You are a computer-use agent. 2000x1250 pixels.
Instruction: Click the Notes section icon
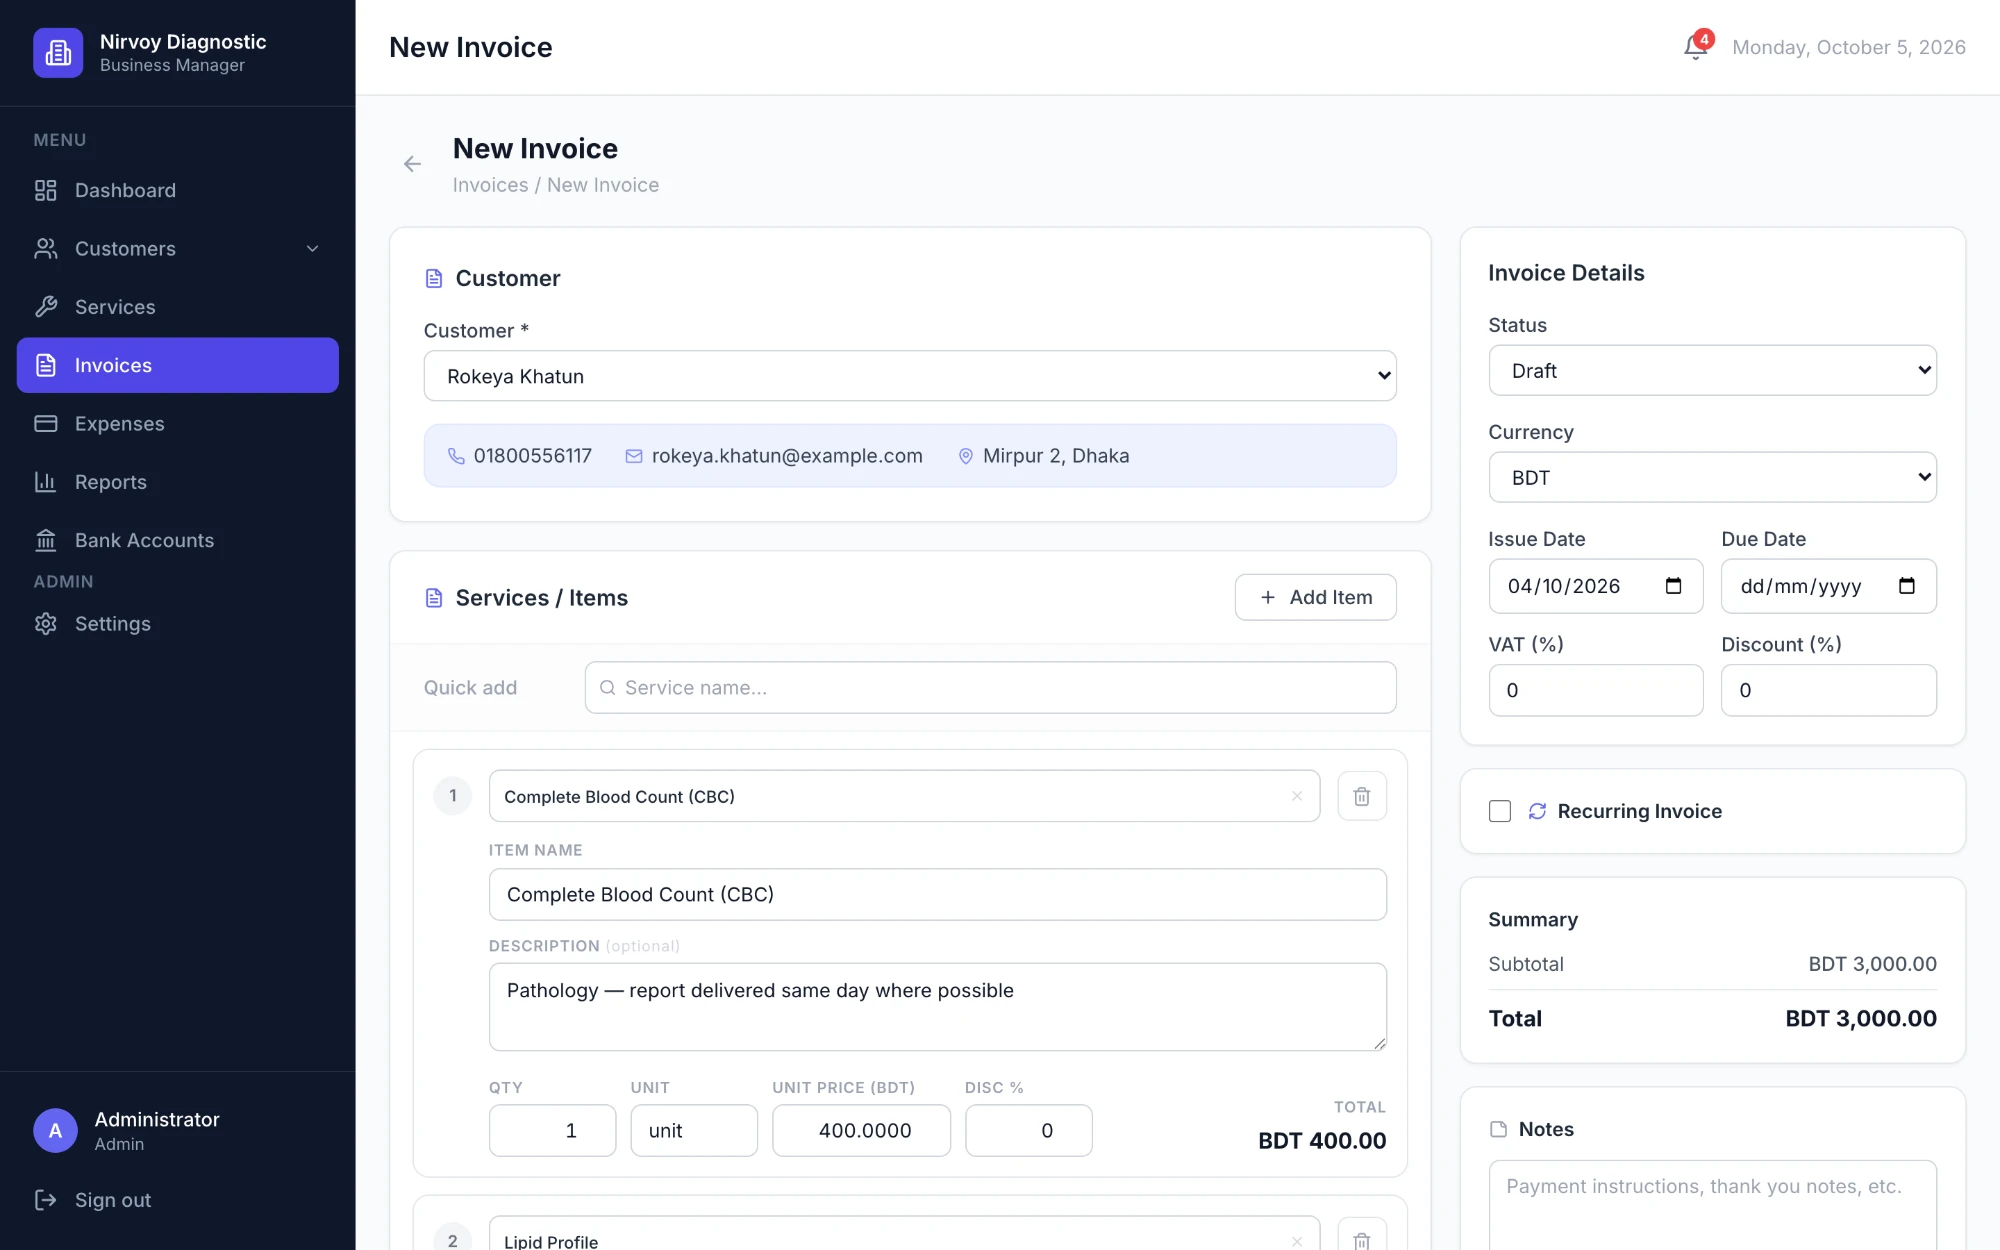point(1498,1129)
